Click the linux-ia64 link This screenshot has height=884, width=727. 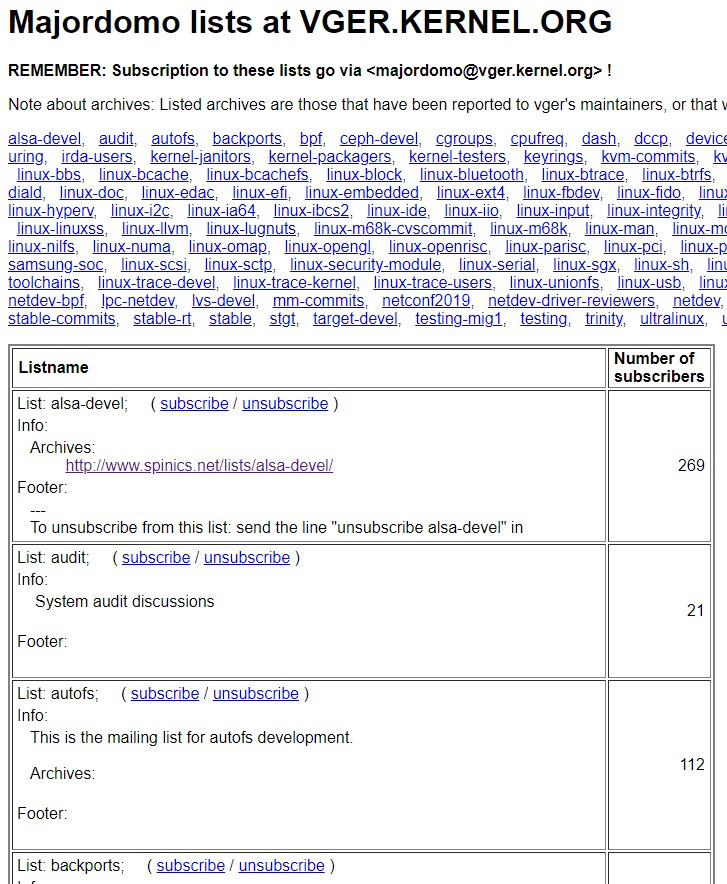click(x=221, y=211)
